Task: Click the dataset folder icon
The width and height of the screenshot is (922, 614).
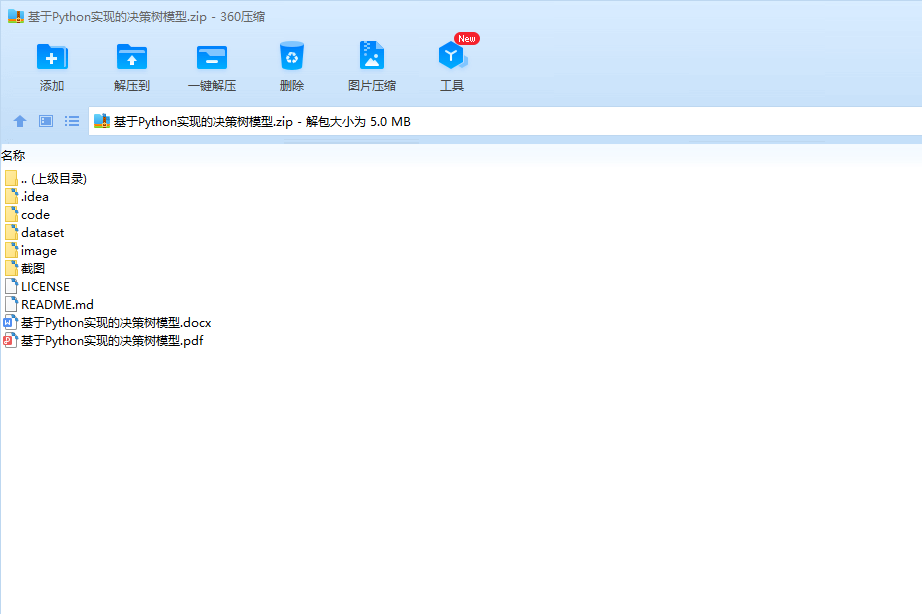Action: tap(11, 233)
